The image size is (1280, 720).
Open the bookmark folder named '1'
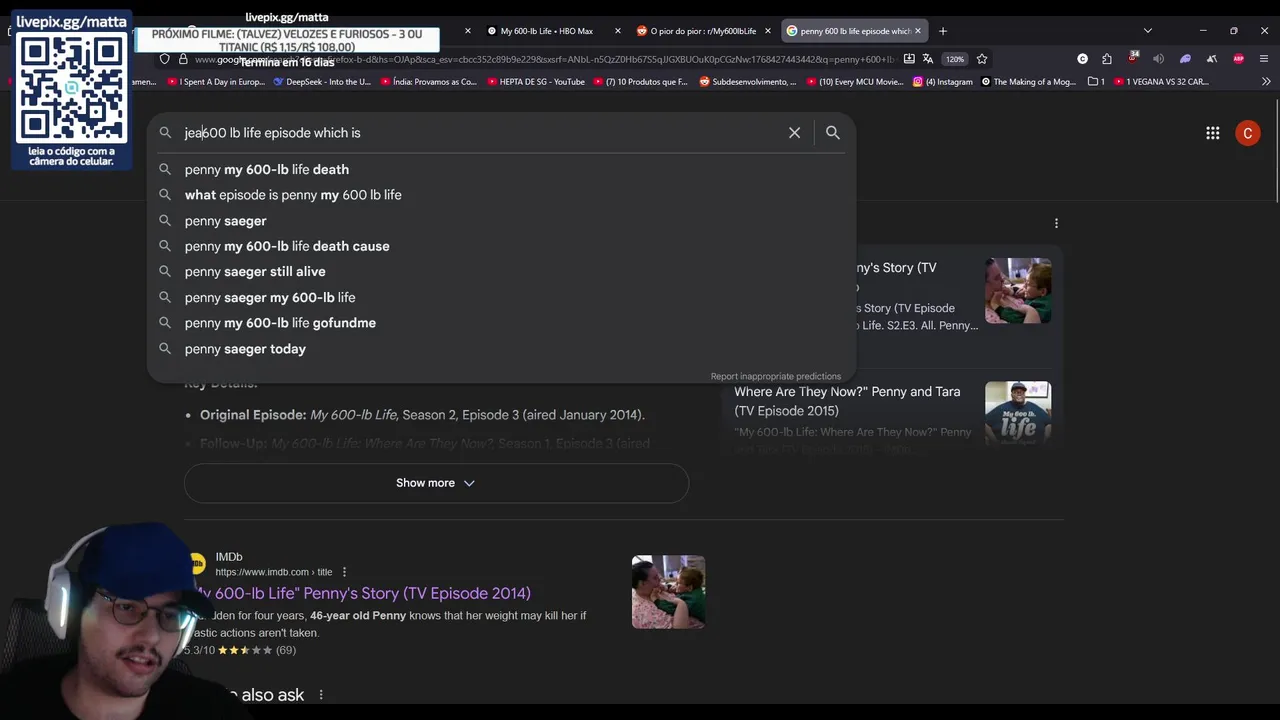click(x=1096, y=82)
